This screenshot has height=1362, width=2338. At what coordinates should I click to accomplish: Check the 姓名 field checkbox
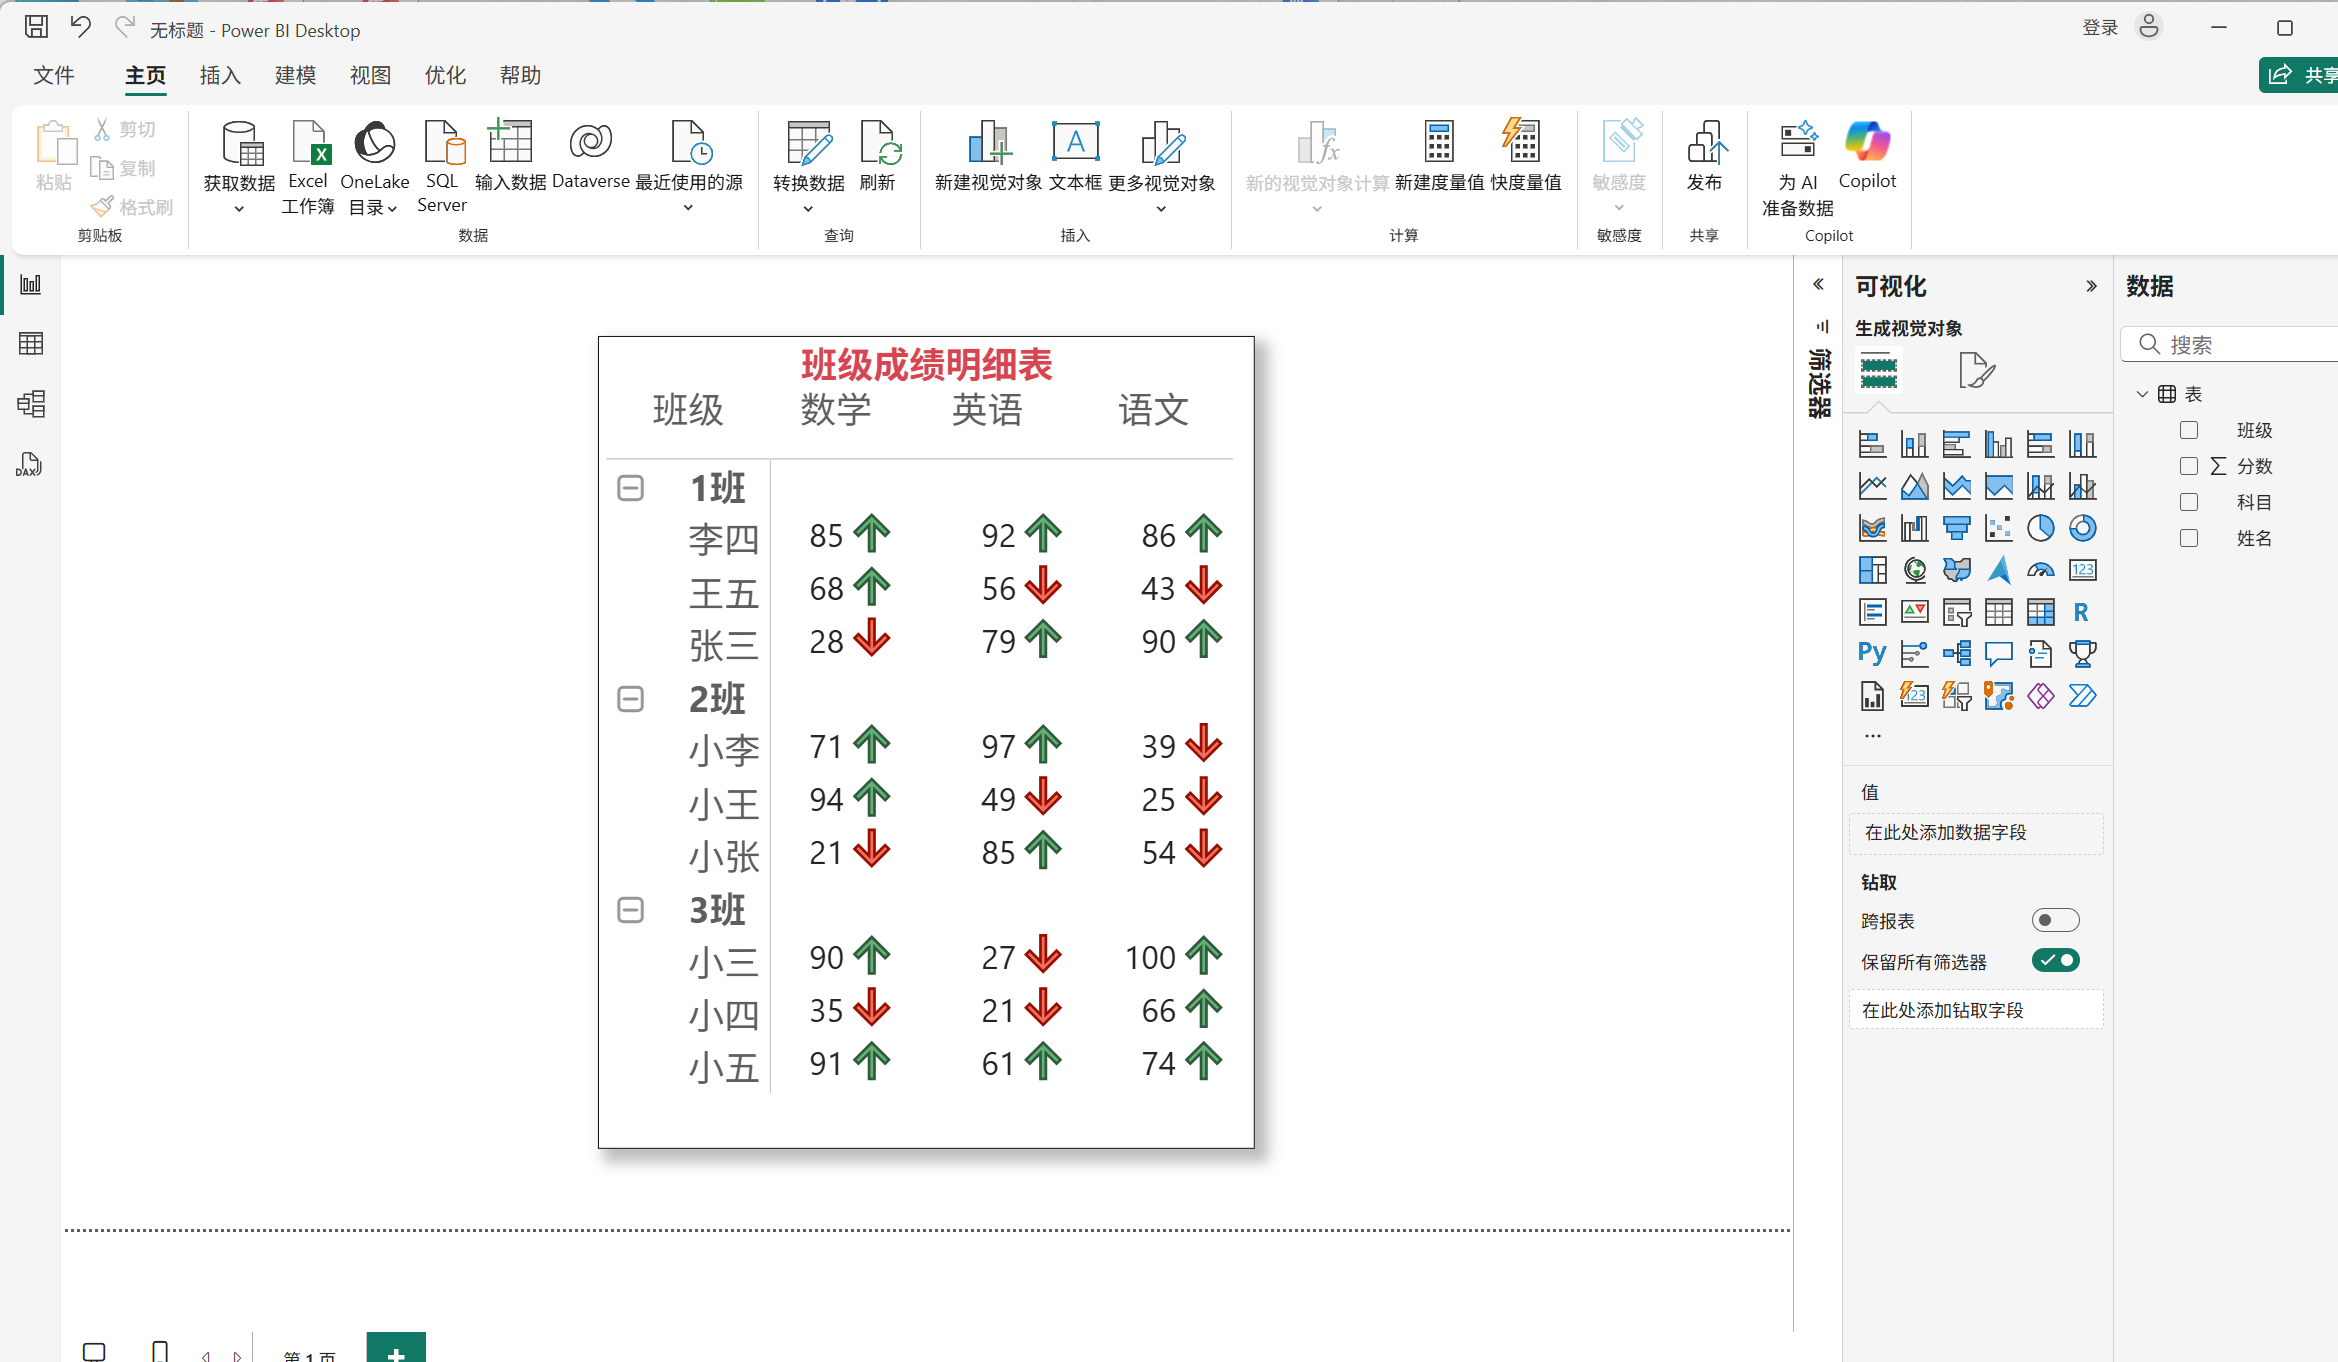2189,538
